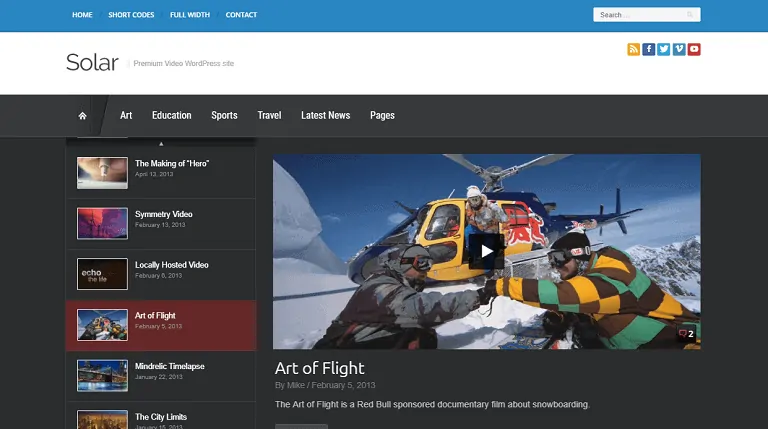The width and height of the screenshot is (768, 429).
Task: Open the Art of Flight heading
Action: [x=319, y=368]
